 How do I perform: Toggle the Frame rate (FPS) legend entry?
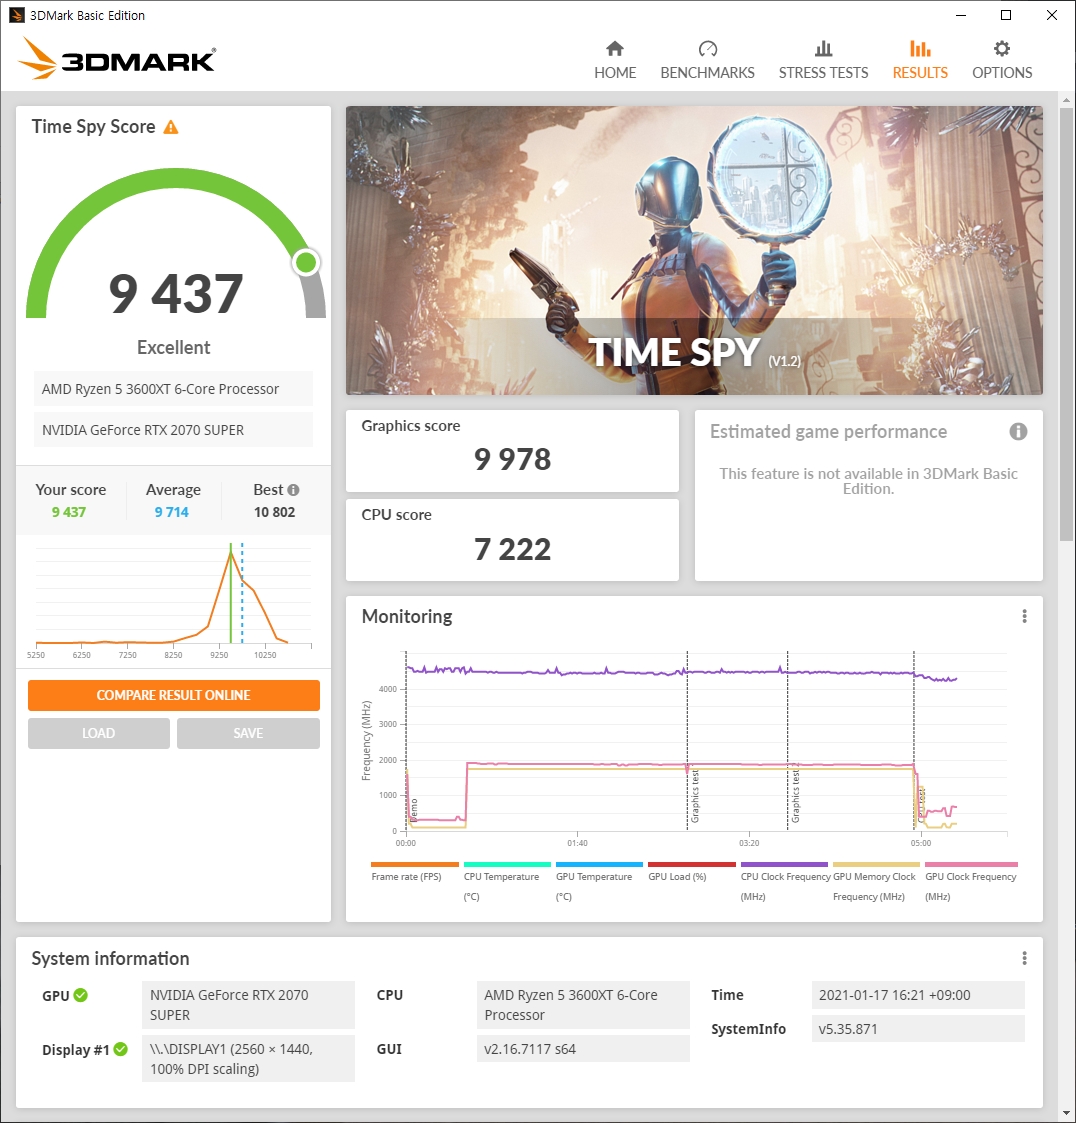[x=414, y=872]
